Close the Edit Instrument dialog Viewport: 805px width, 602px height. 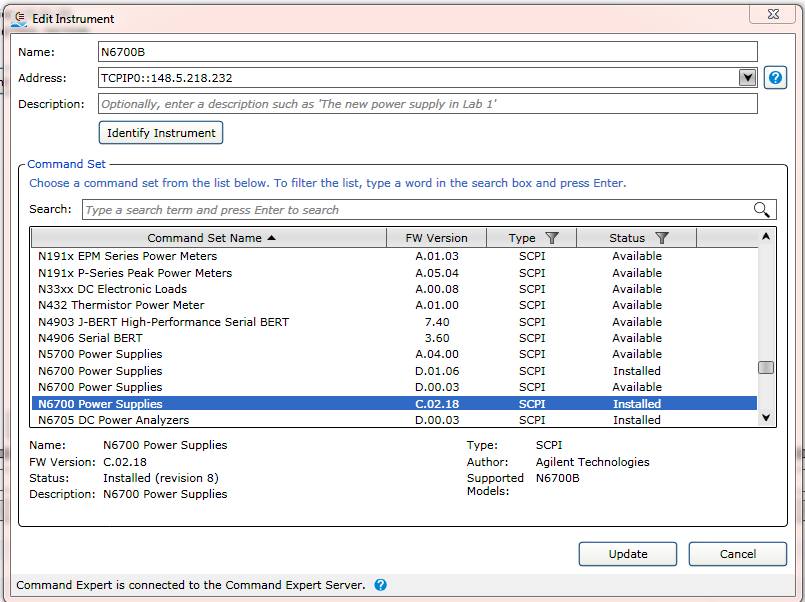(773, 14)
